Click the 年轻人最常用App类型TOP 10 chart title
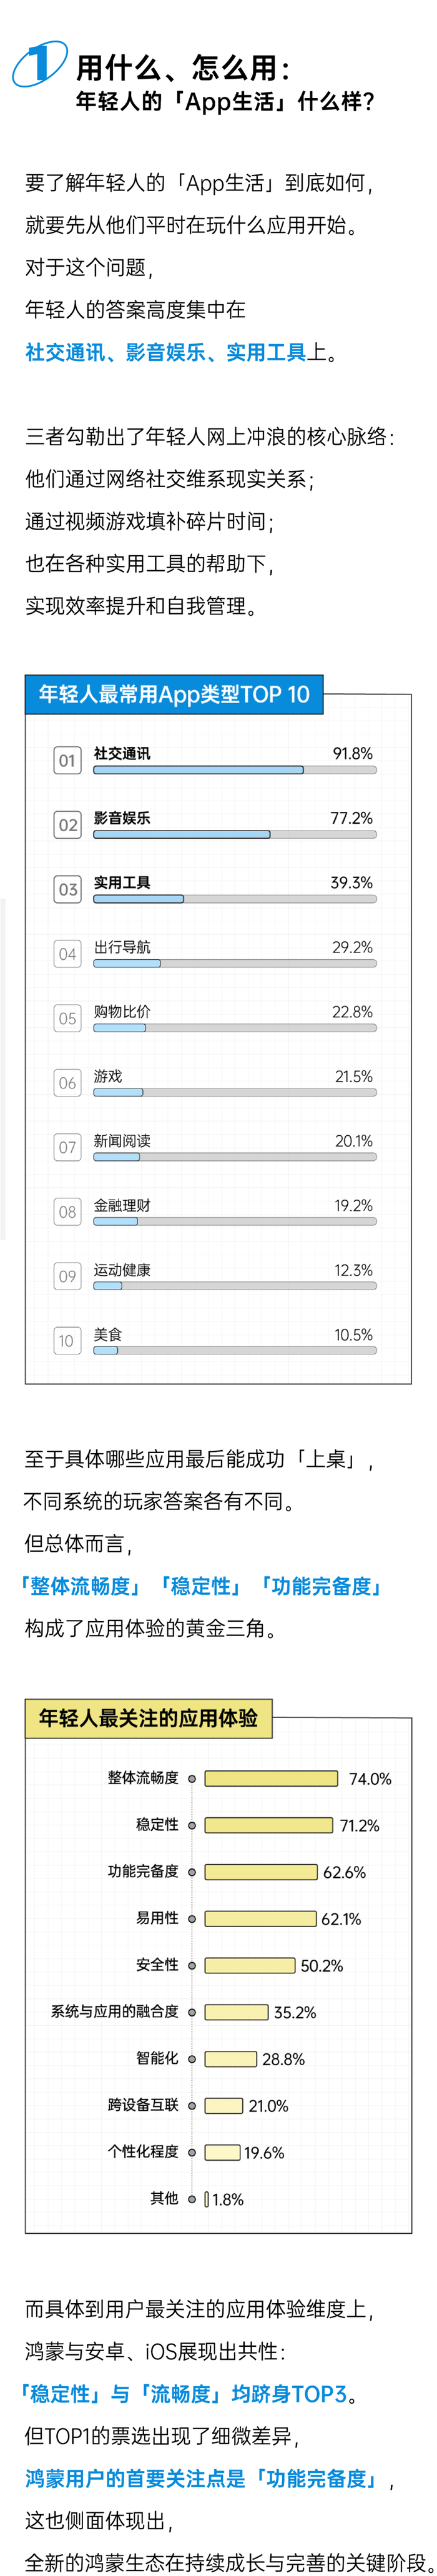437x2576 pixels. [174, 694]
